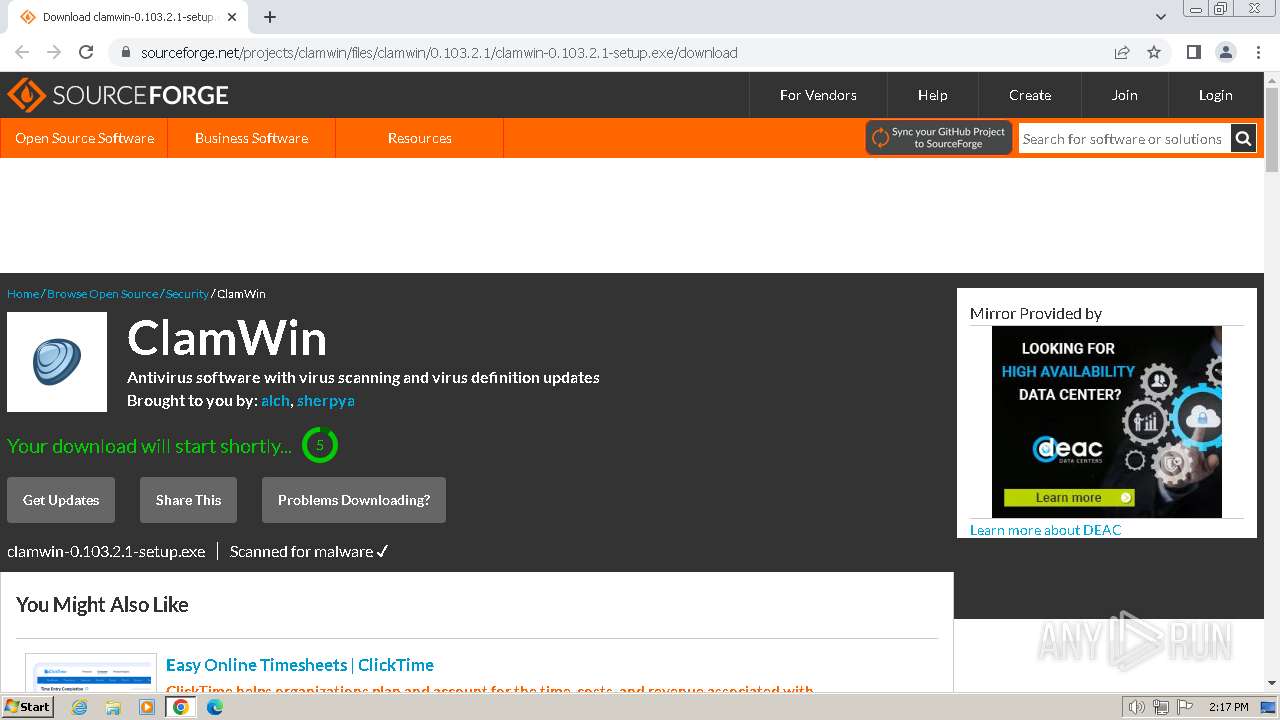The width and height of the screenshot is (1280, 720).
Task: Expand the tab search chevron
Action: (x=1161, y=17)
